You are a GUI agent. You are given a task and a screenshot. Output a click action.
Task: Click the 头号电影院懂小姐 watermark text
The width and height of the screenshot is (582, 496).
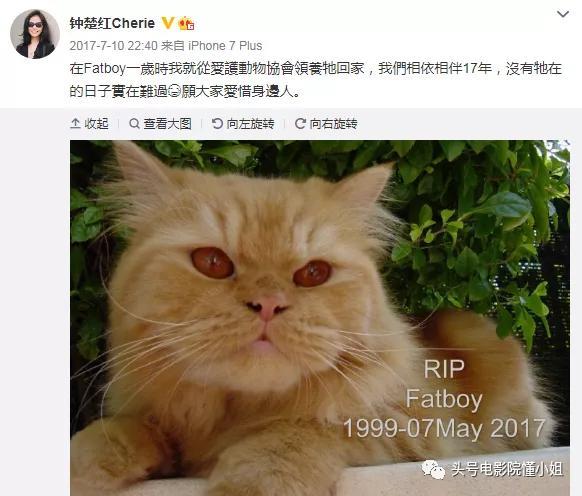point(507,469)
